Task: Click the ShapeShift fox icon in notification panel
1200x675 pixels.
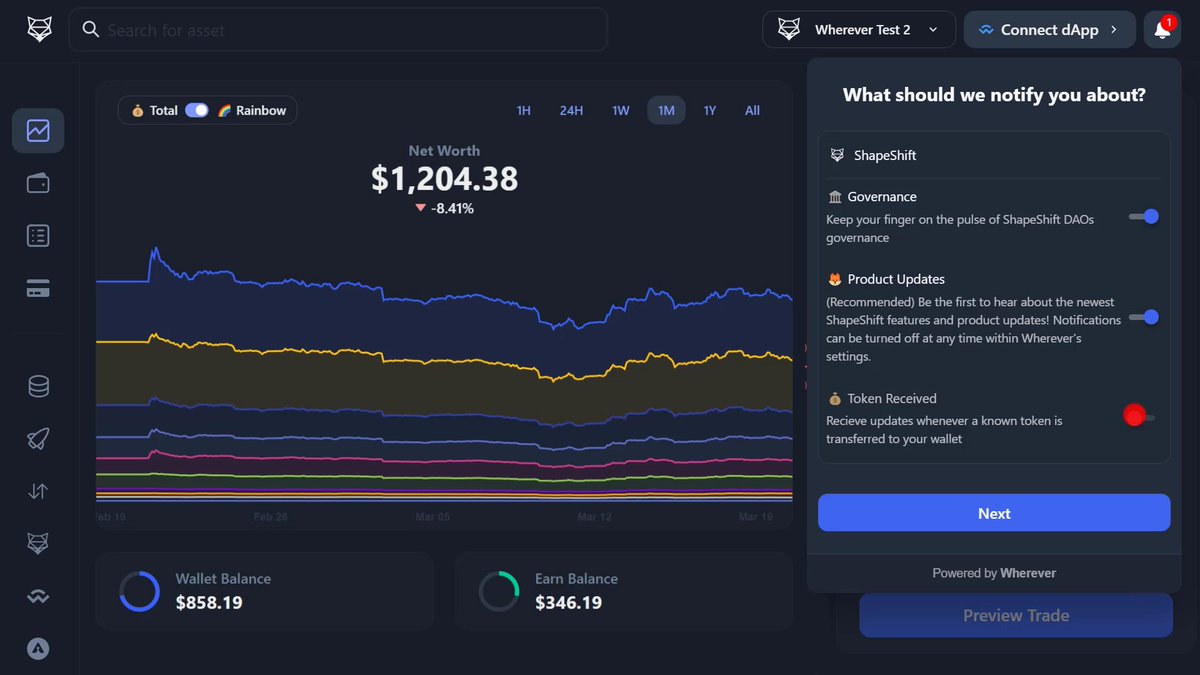Action: coord(837,155)
